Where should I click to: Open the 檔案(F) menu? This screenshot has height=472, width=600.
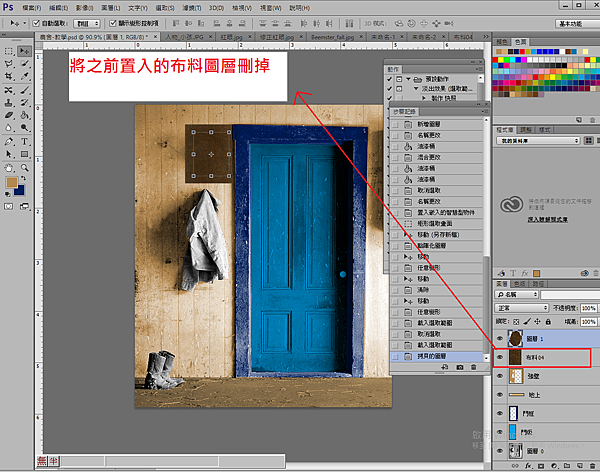(x=32, y=8)
